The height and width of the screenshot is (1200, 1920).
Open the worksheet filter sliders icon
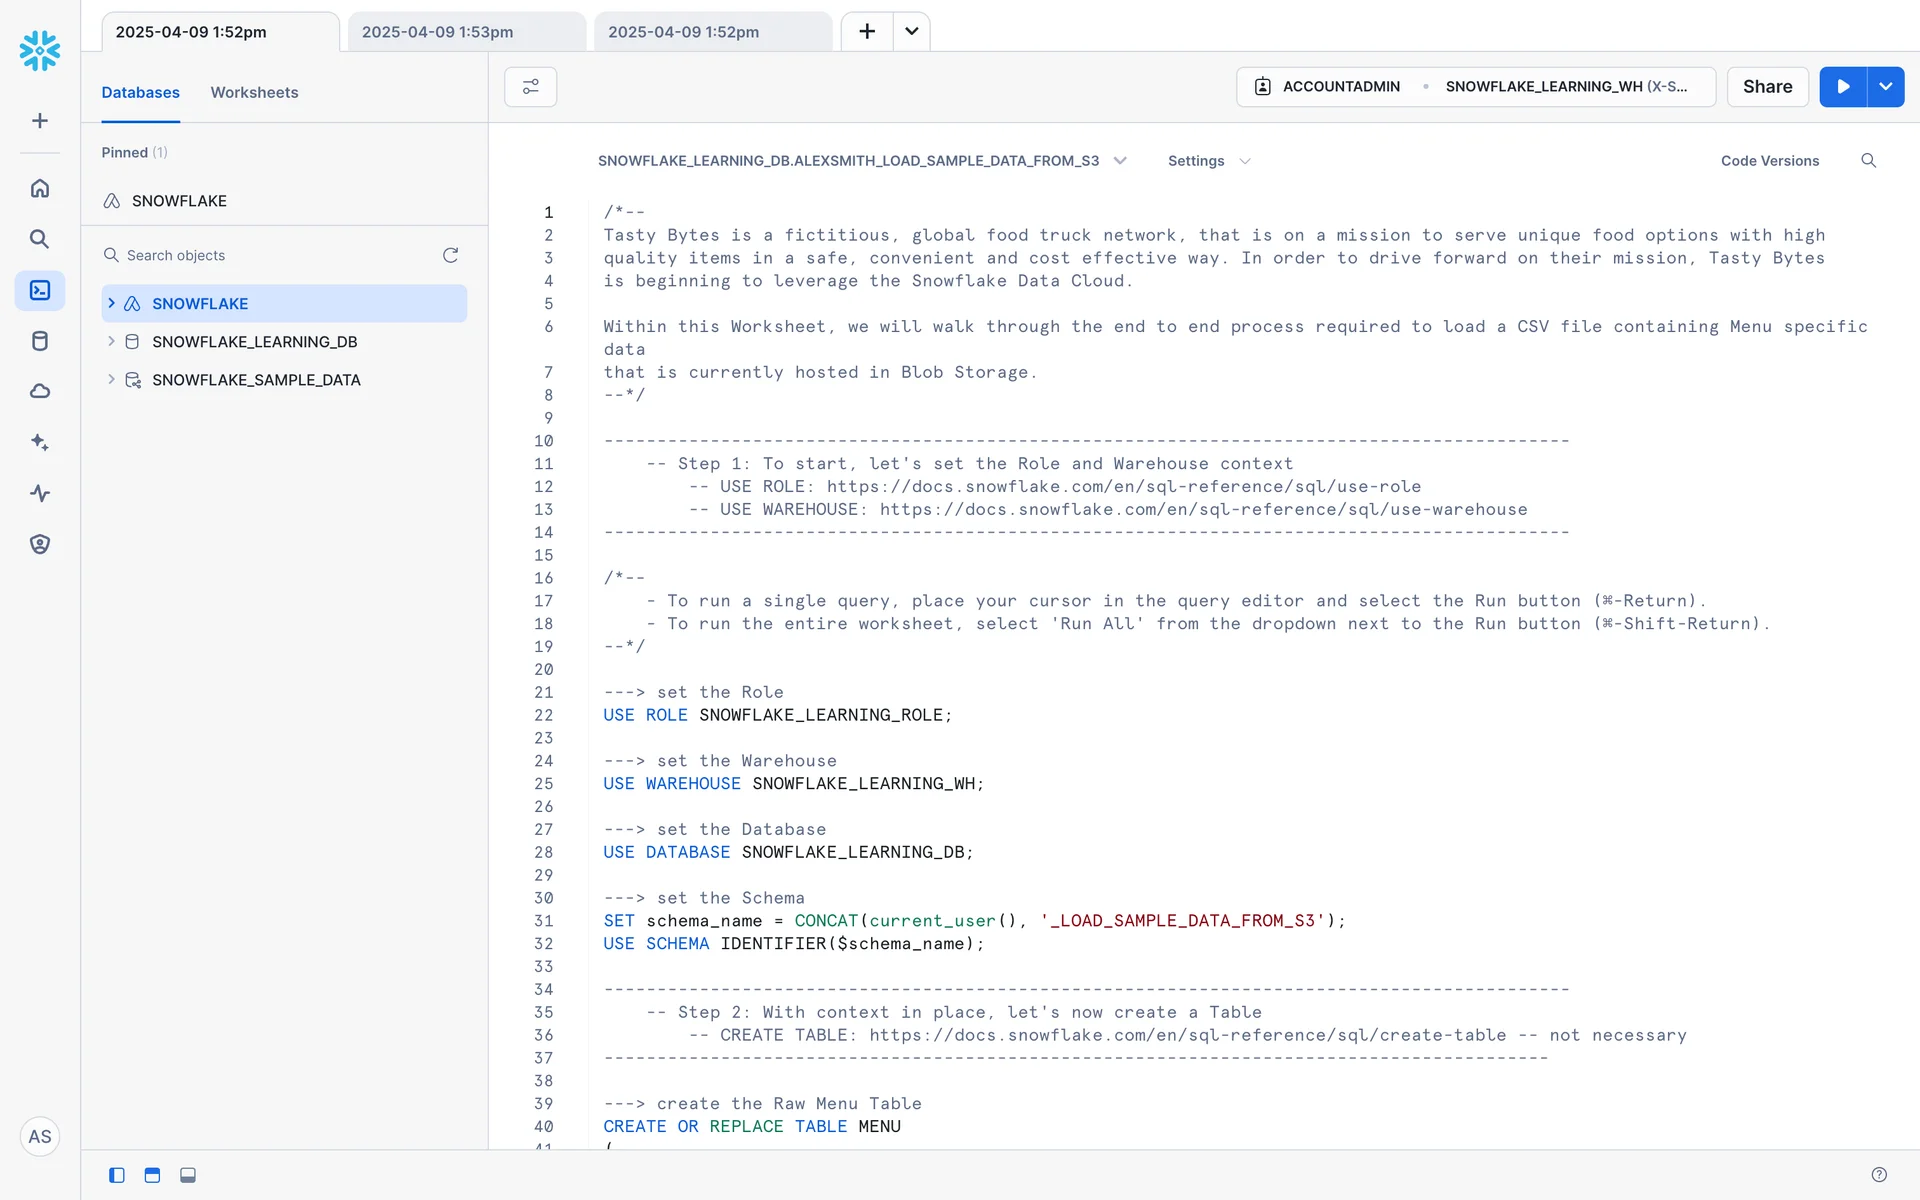[x=530, y=87]
